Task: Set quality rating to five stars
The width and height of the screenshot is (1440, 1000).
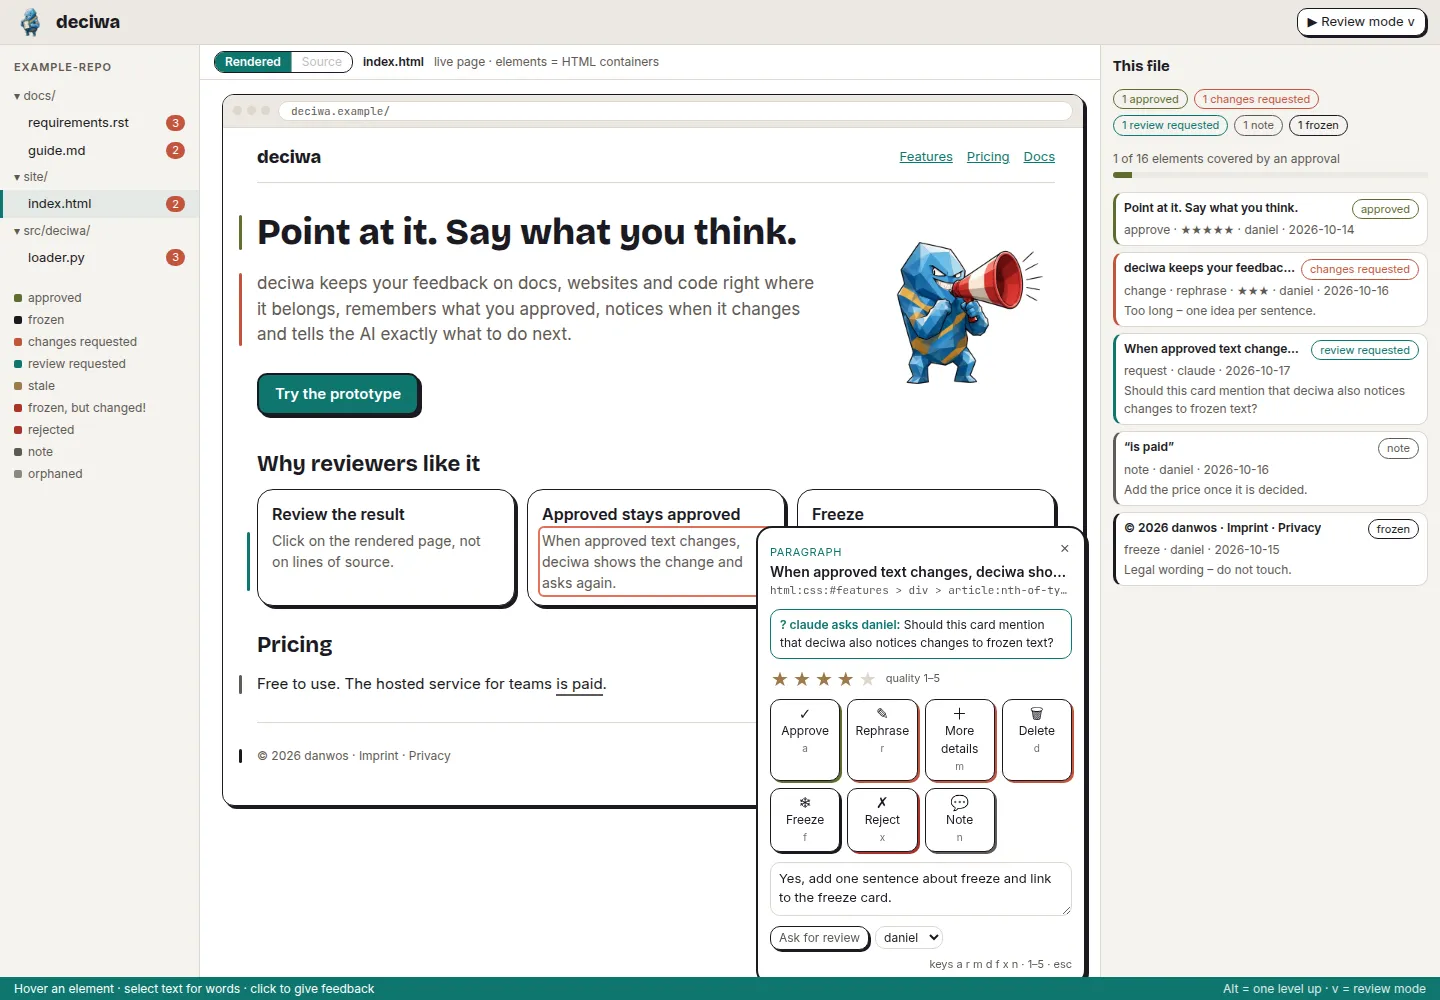Action: 867,679
